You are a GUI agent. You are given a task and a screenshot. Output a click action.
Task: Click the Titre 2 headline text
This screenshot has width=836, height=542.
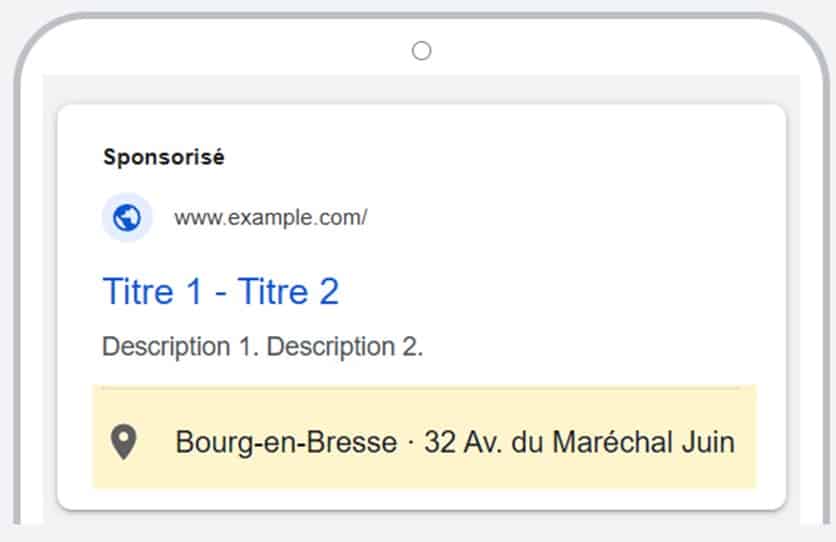[288, 292]
